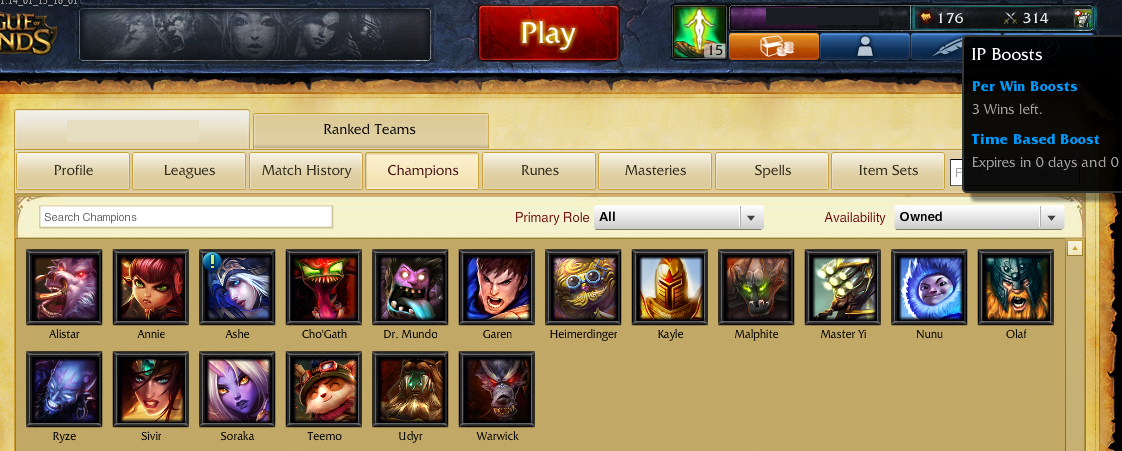This screenshot has height=451, width=1122.
Task: Click the quill feather icon button
Action: pyautogui.click(x=937, y=47)
